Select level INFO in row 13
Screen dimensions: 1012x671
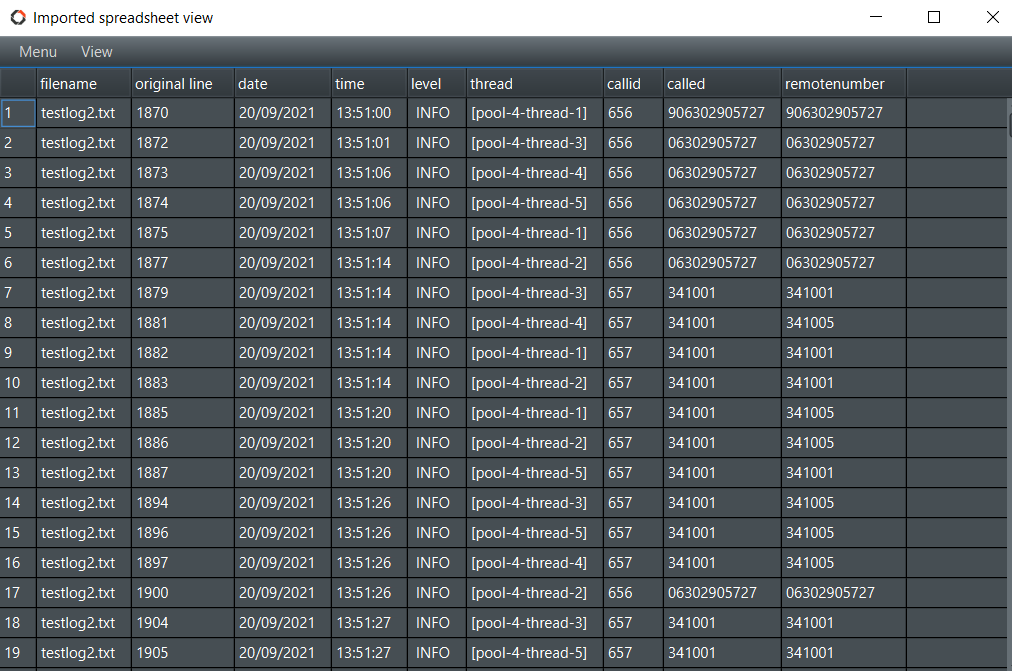437,473
